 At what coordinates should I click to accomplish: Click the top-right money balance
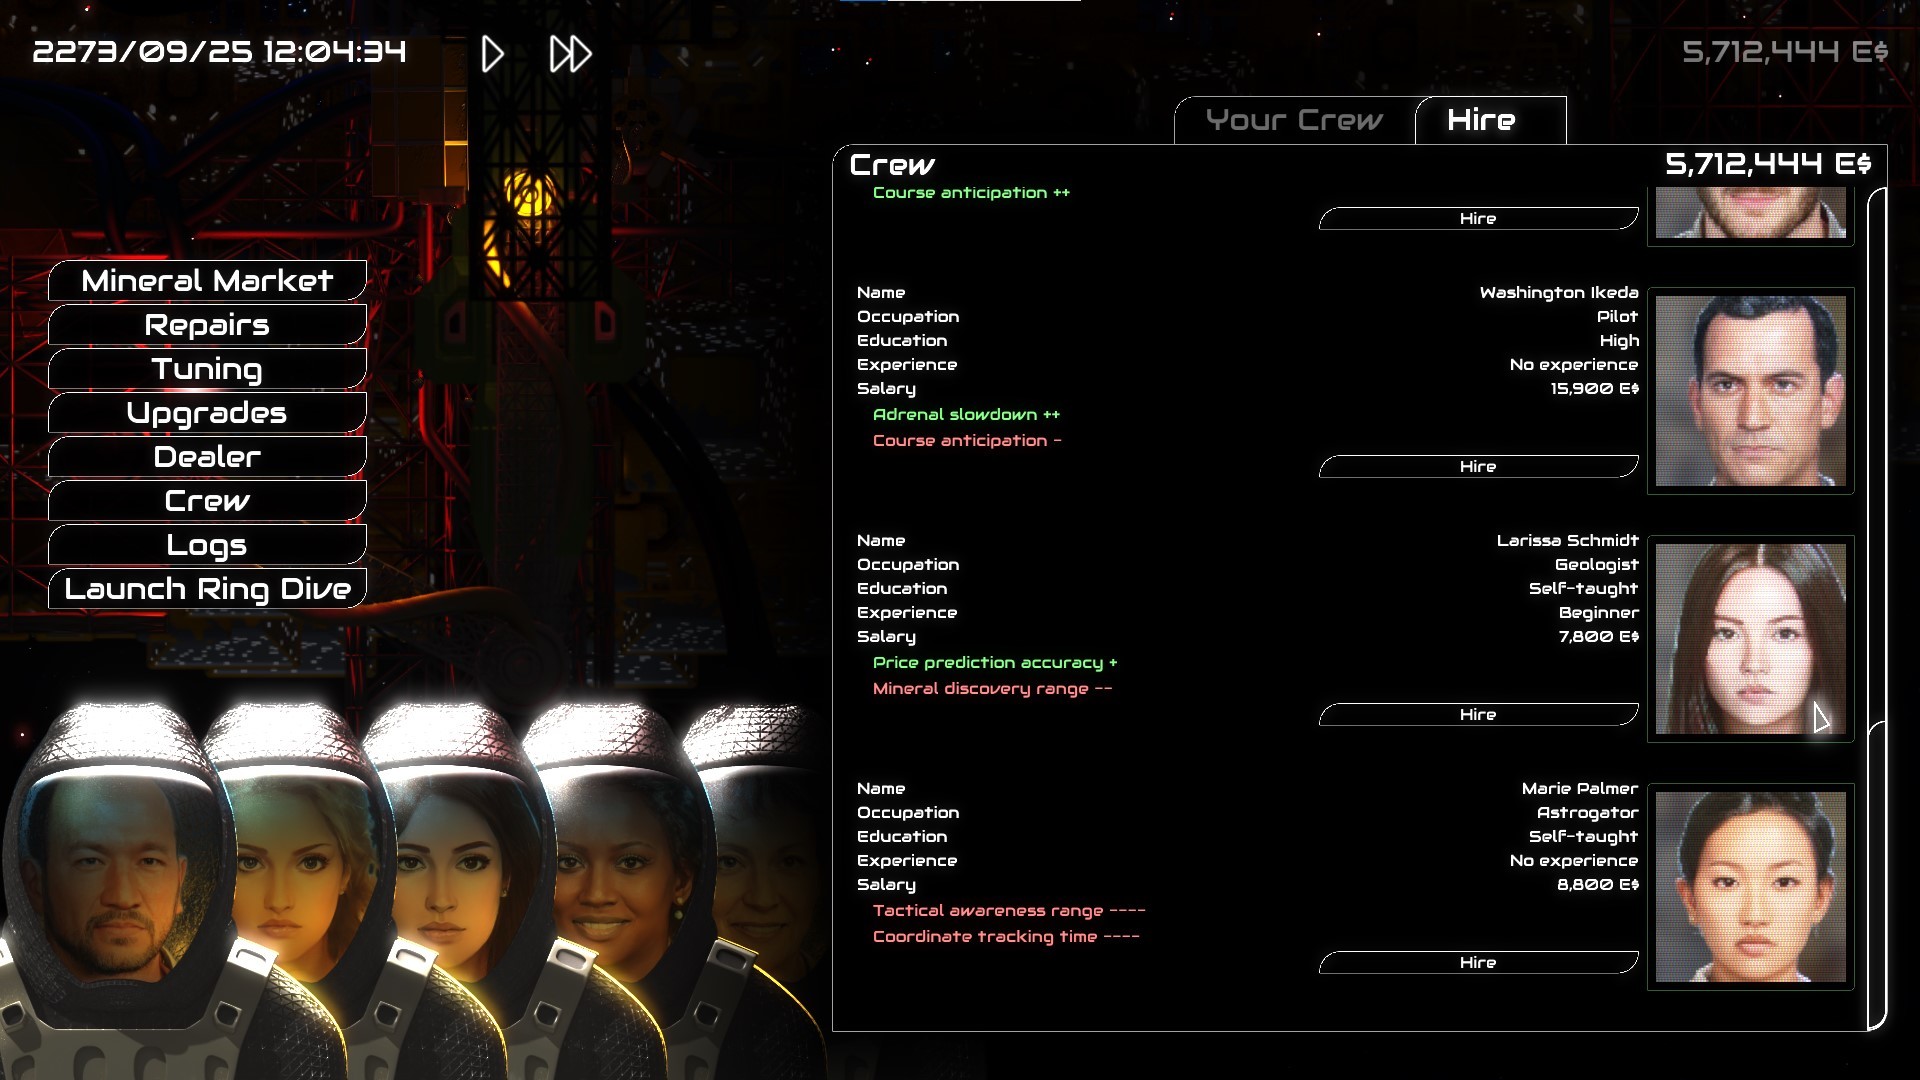[x=1785, y=52]
